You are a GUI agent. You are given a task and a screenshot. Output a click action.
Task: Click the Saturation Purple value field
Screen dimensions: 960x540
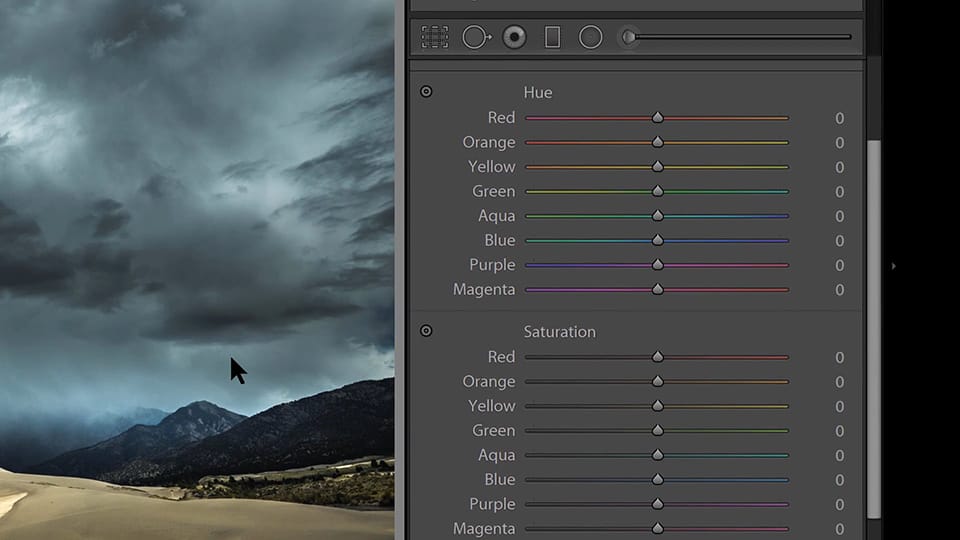pos(839,504)
